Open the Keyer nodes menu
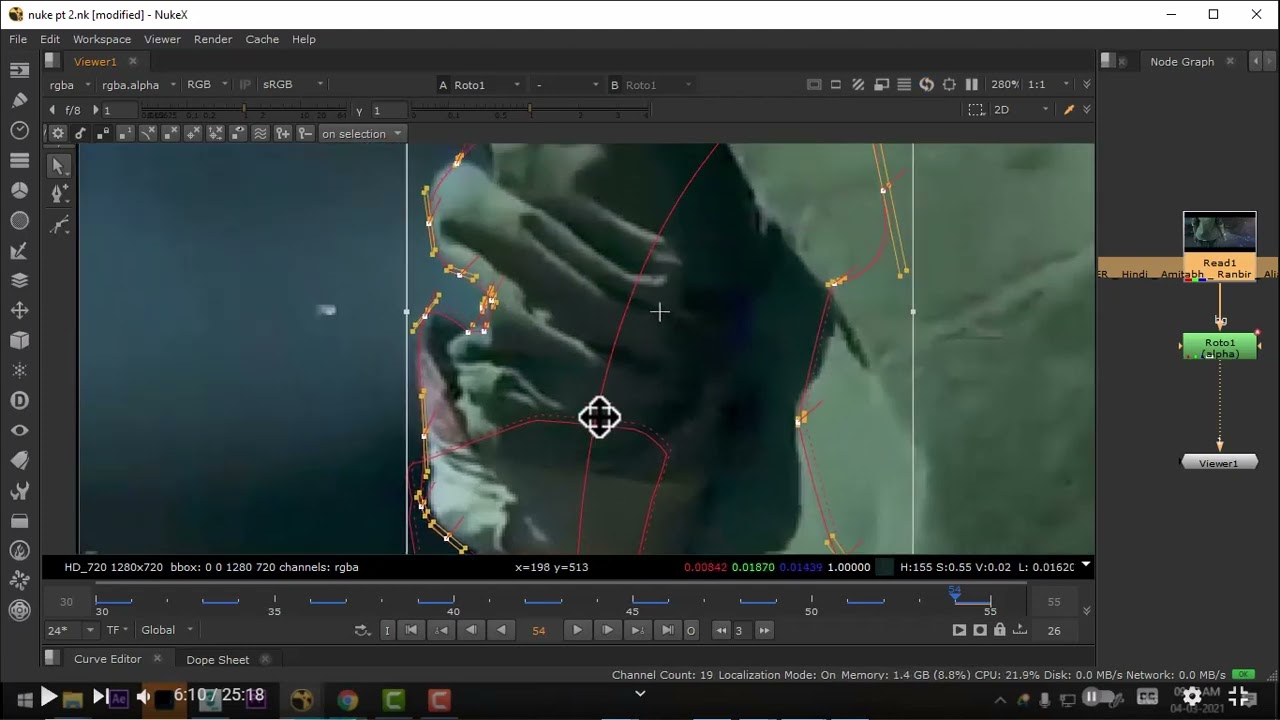 (x=19, y=250)
